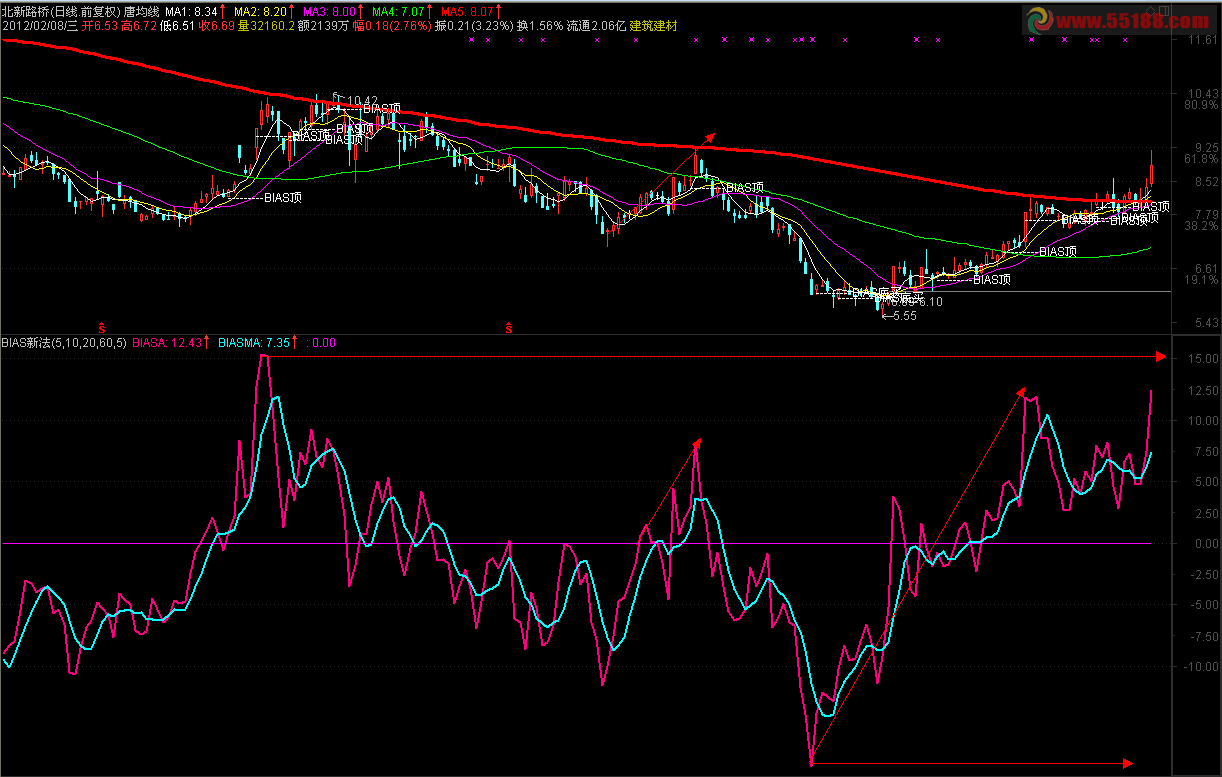Click the chart title 北新路桥(日线 前复权)

click(x=60, y=11)
